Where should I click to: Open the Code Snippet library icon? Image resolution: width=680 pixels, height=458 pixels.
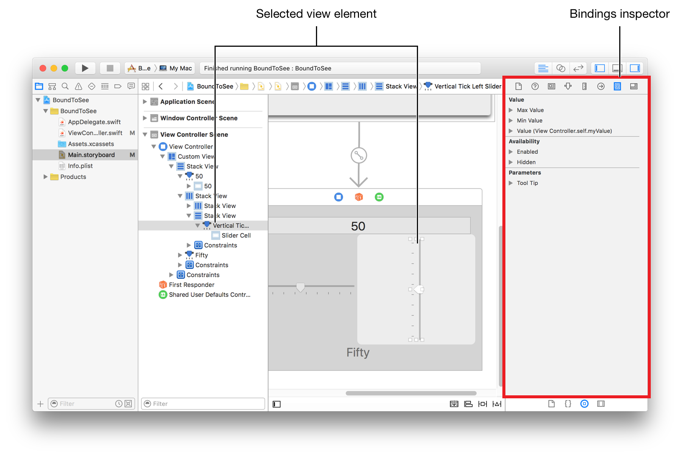click(568, 404)
